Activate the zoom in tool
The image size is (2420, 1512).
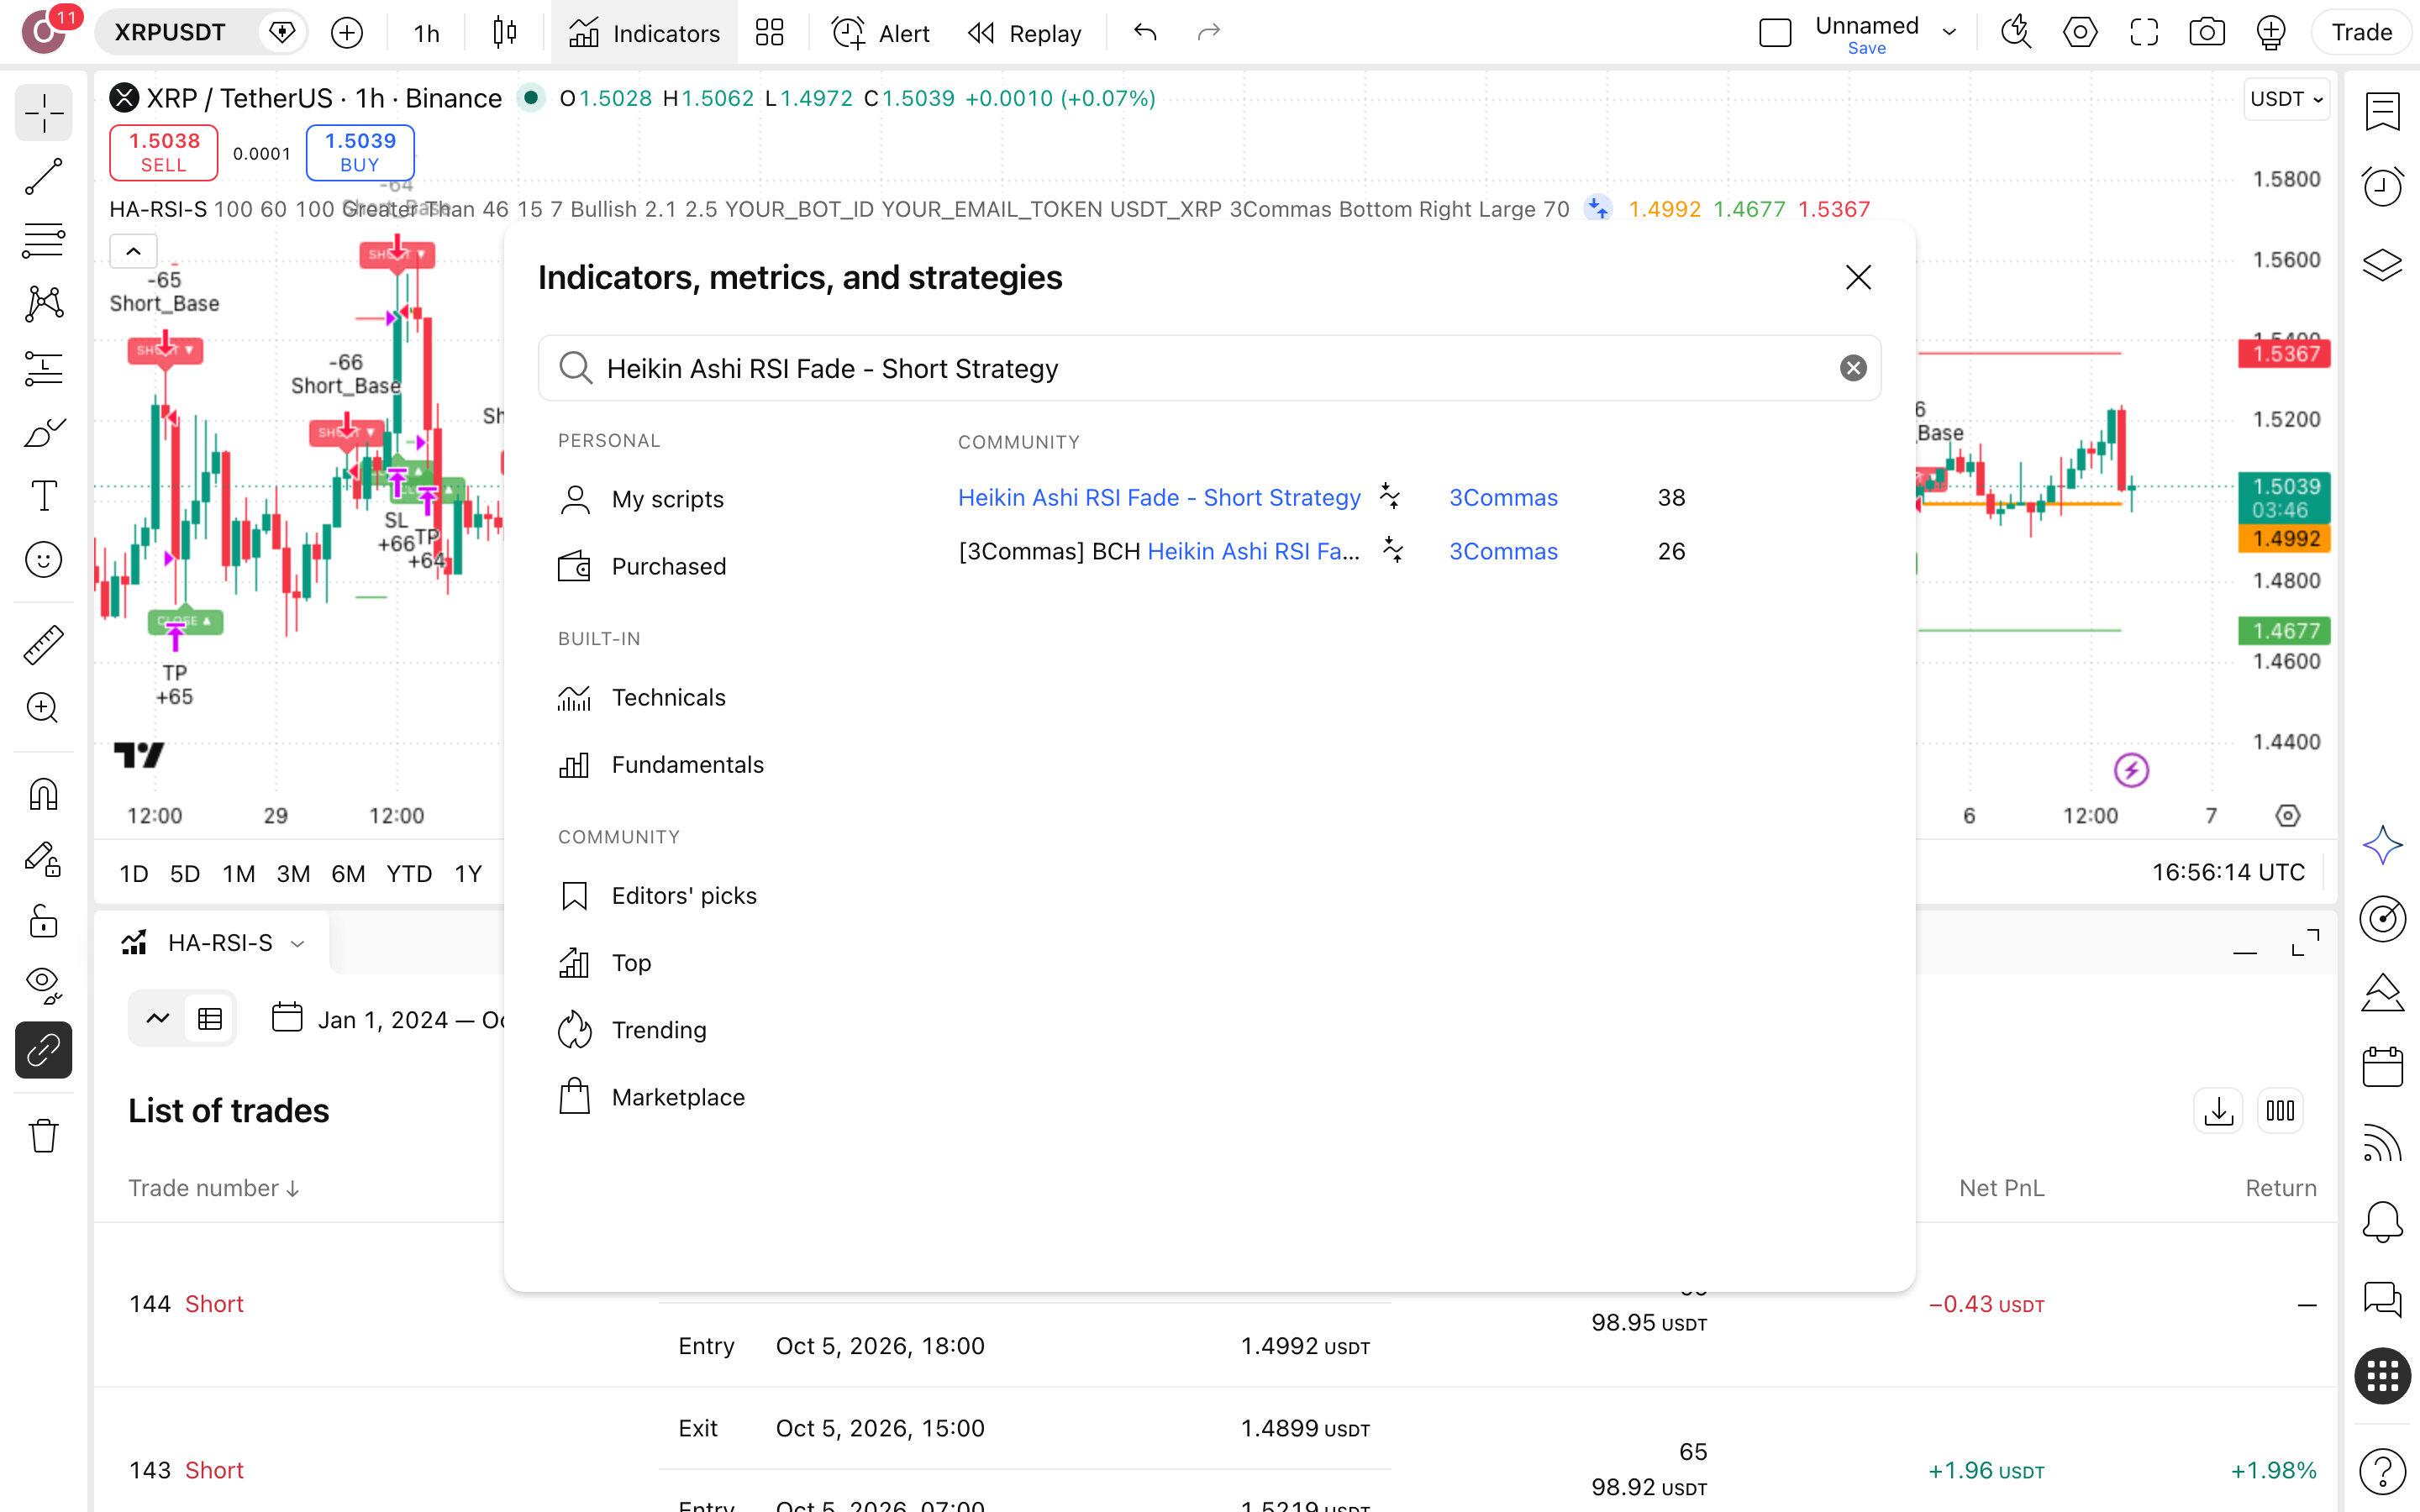pyautogui.click(x=43, y=708)
